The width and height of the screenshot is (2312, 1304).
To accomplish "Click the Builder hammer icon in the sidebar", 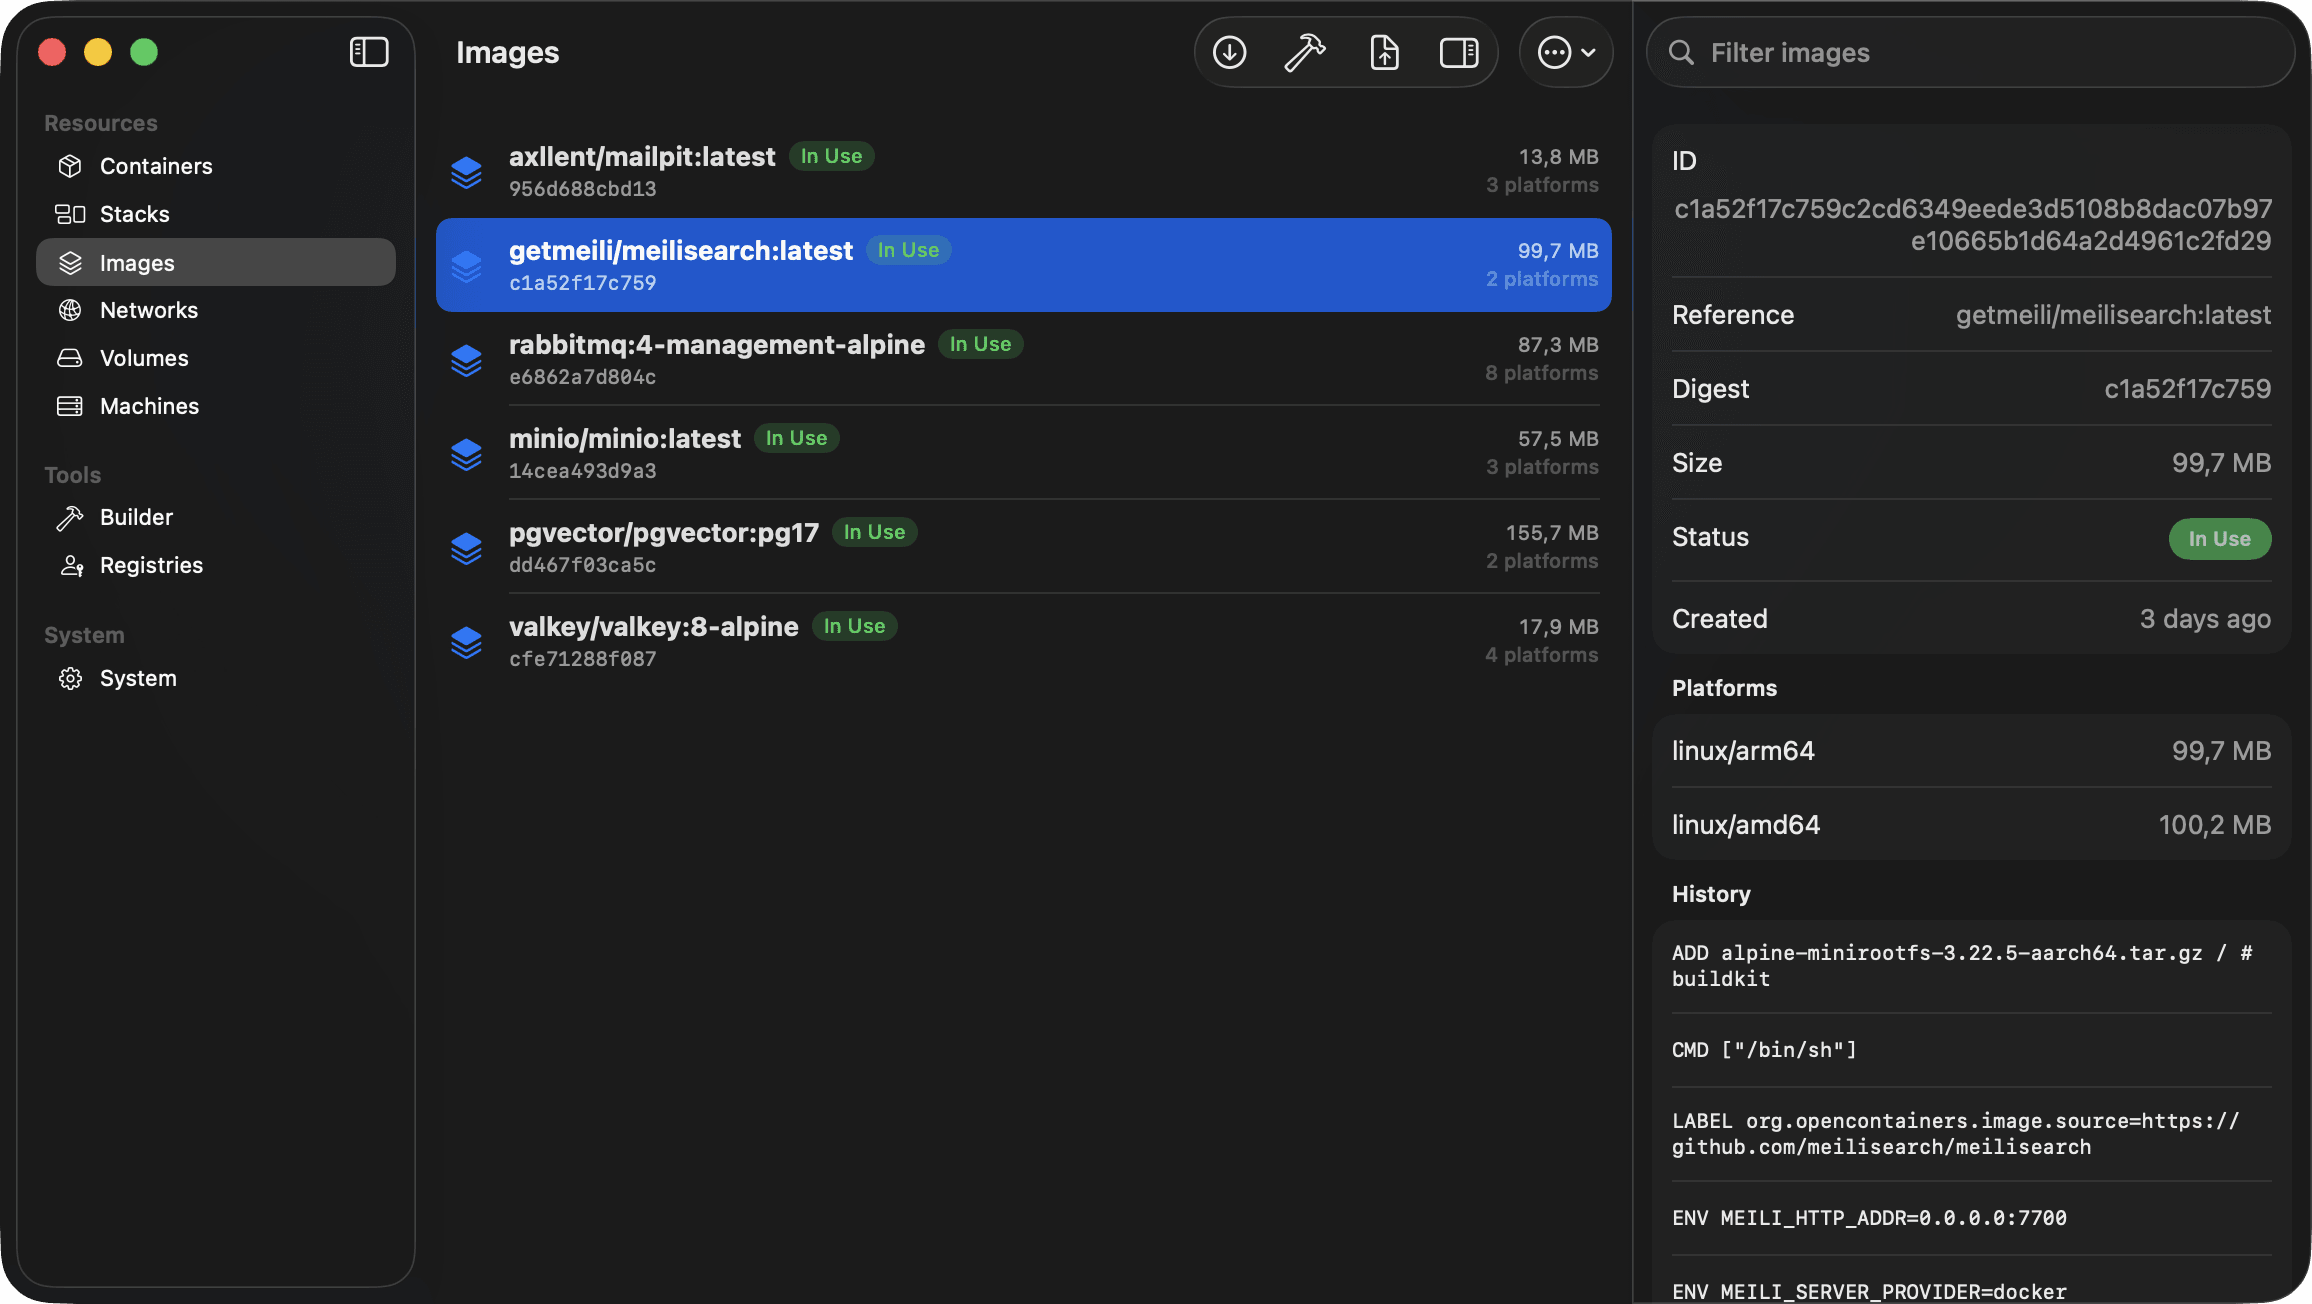I will (x=70, y=517).
